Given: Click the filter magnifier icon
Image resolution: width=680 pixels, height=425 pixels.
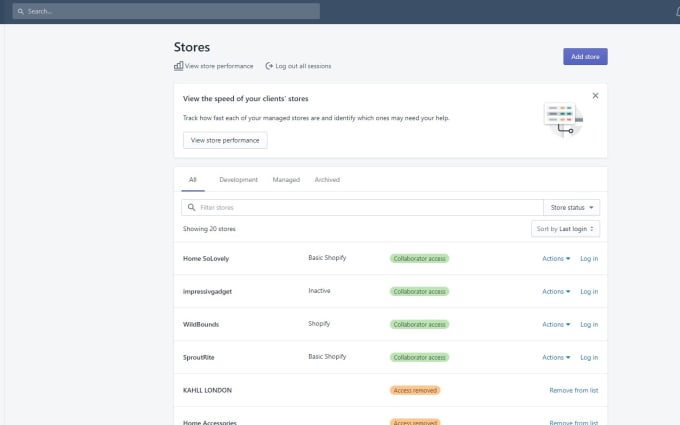Looking at the screenshot, I should pyautogui.click(x=191, y=207).
